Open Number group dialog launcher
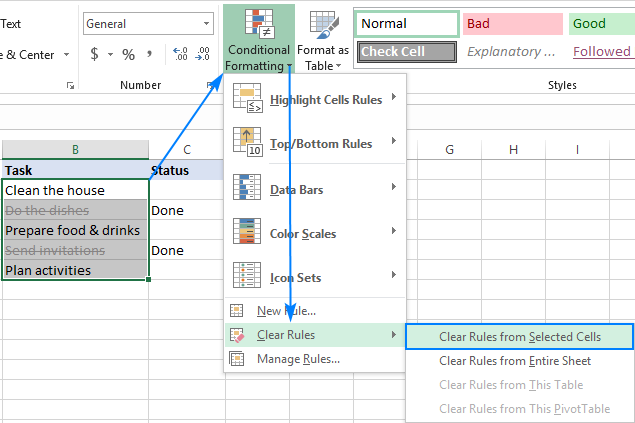Image resolution: width=635 pixels, height=423 pixels. (x=209, y=86)
